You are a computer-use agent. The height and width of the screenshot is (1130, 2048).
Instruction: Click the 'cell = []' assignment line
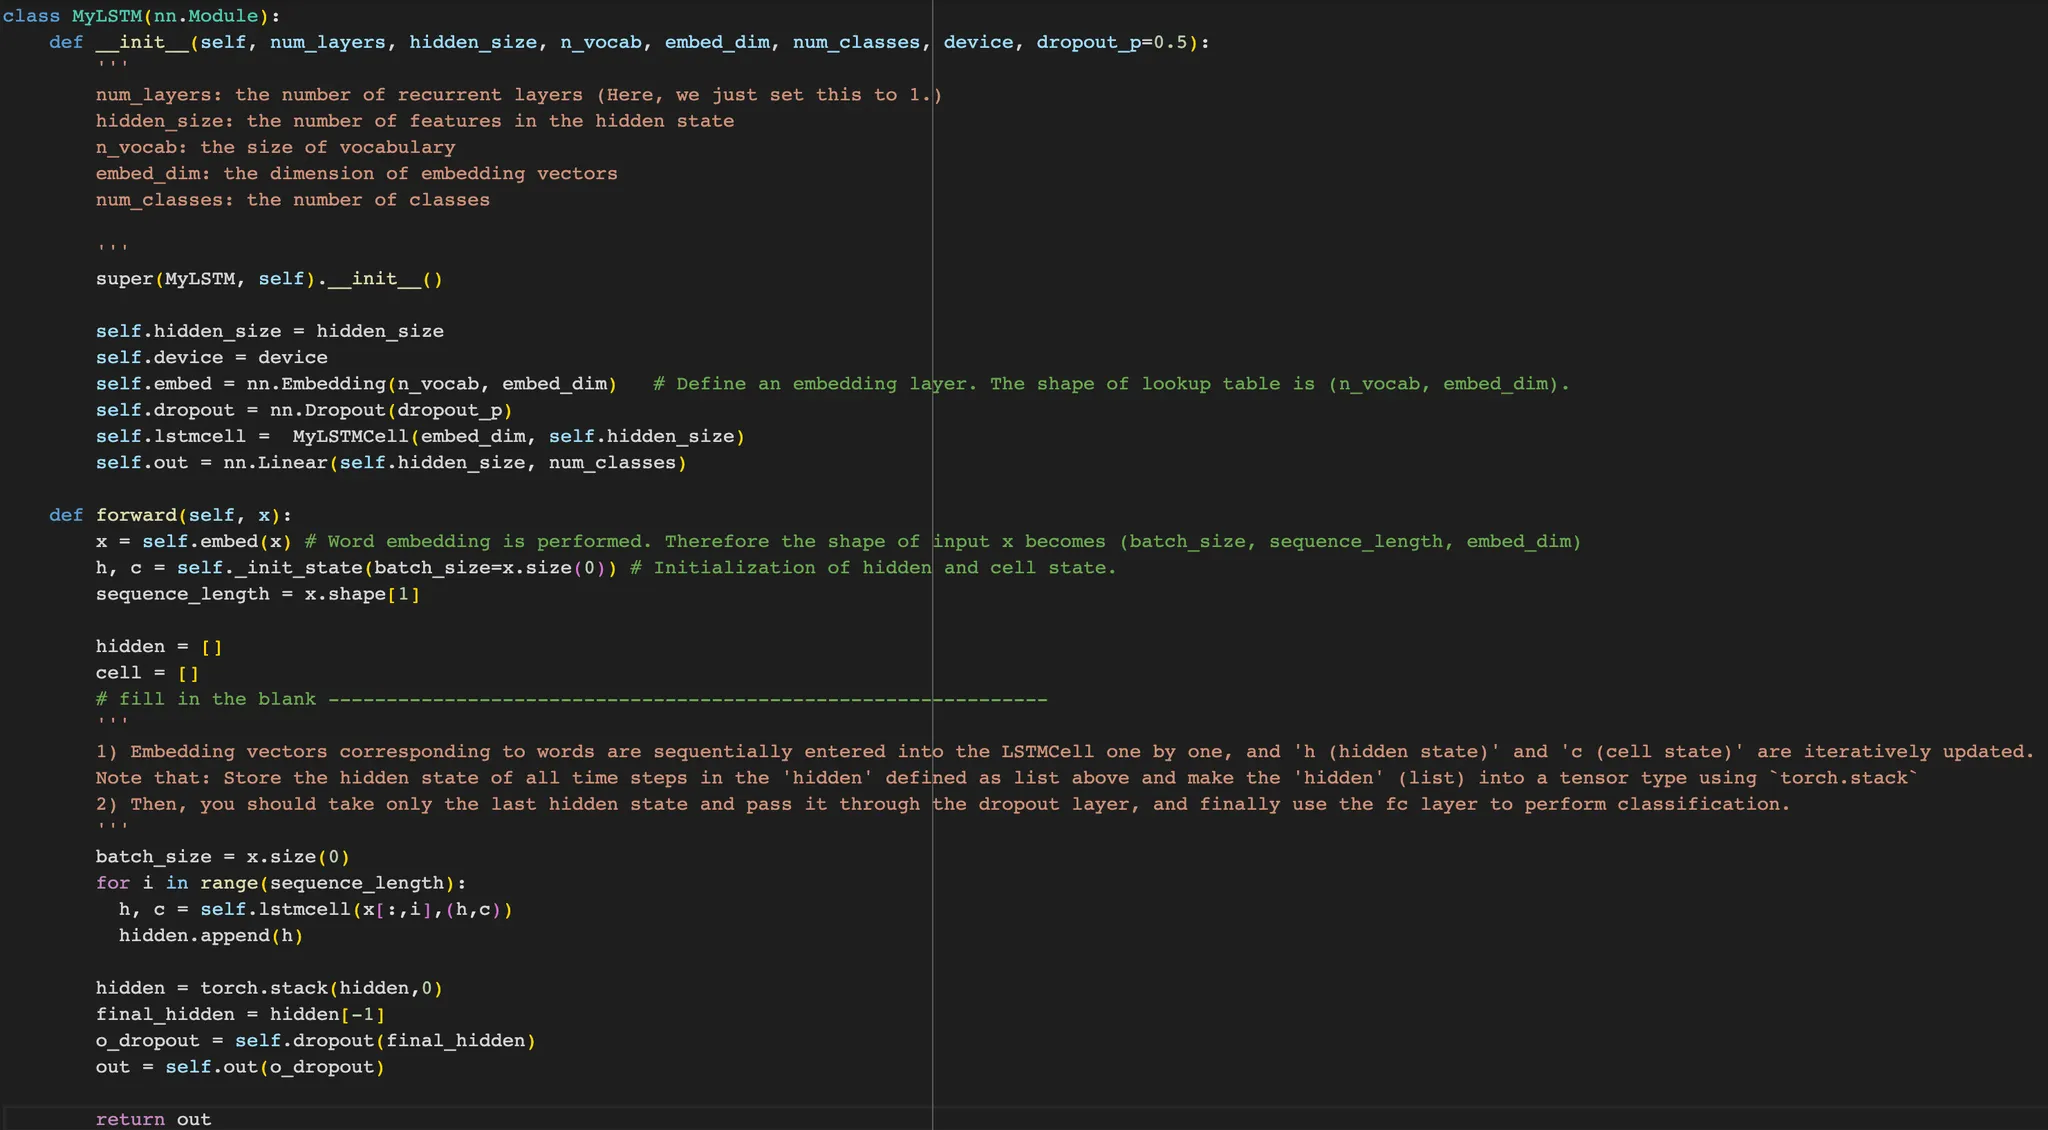[147, 673]
